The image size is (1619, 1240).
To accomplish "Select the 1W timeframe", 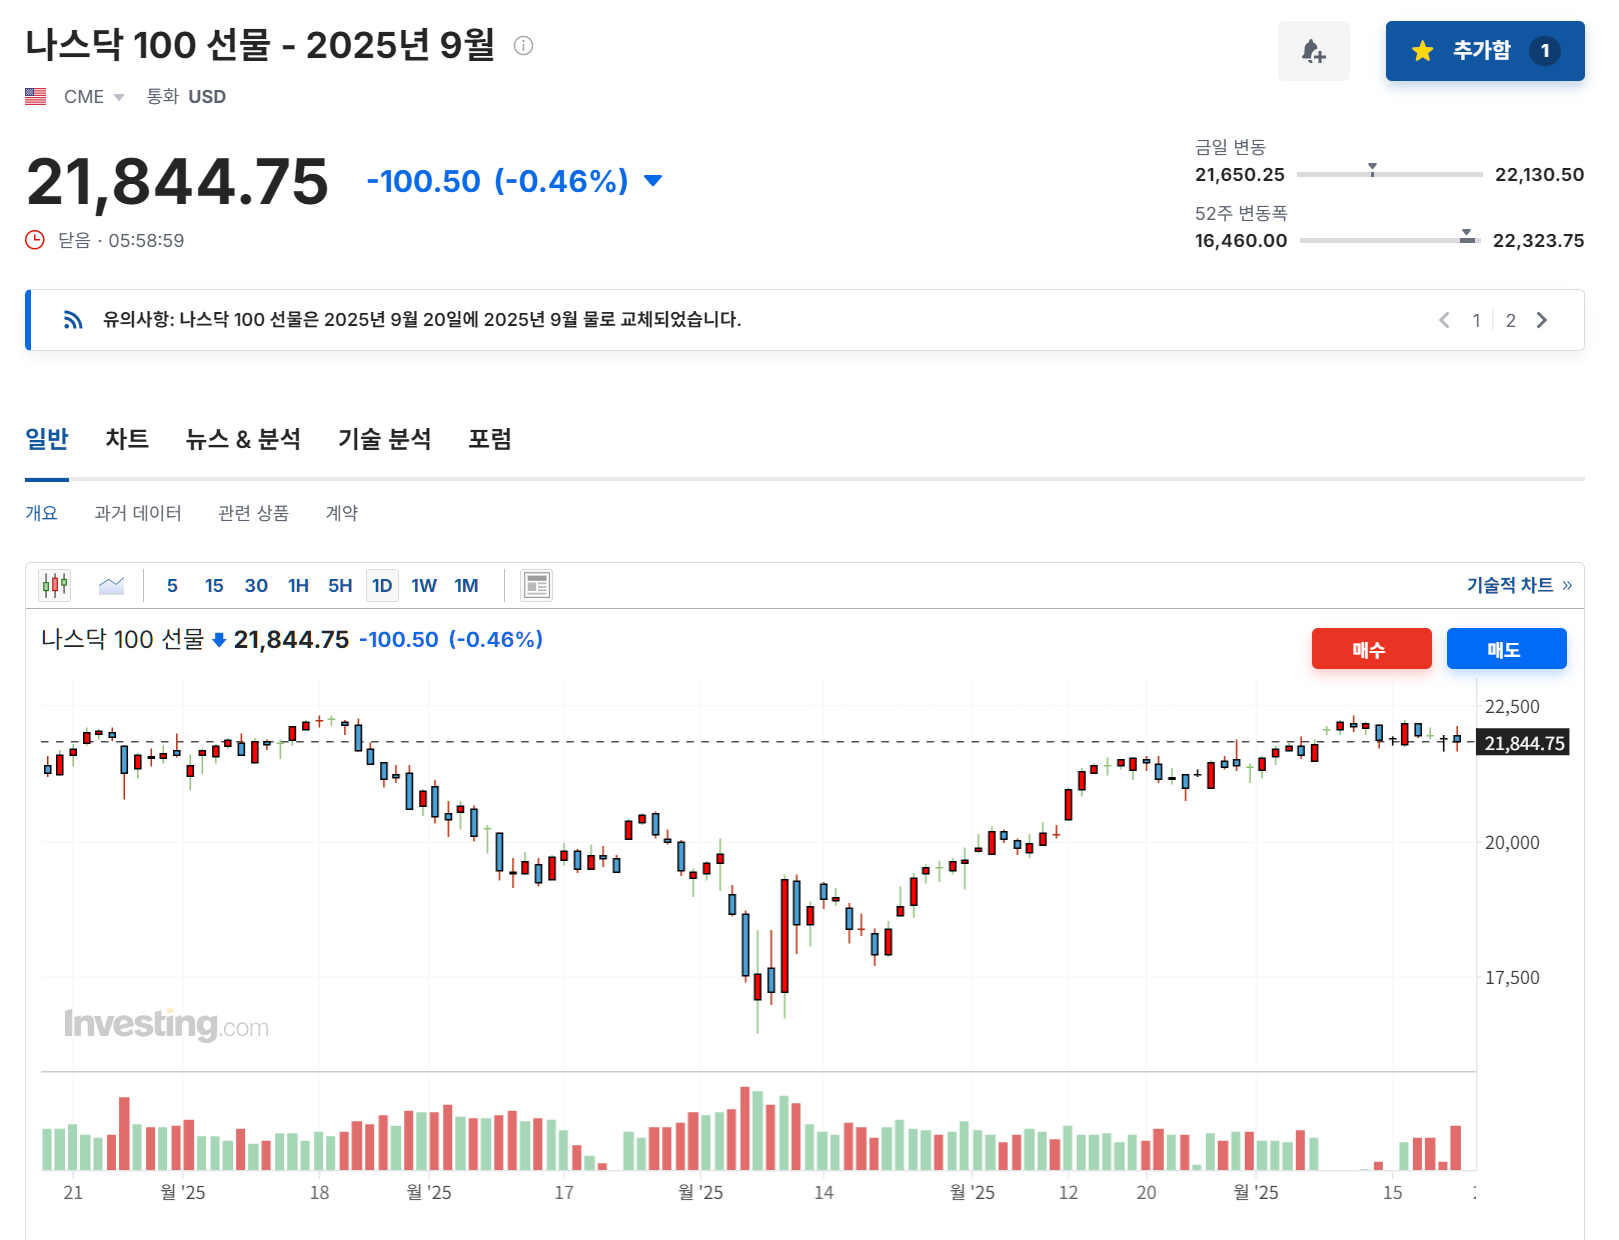I will point(423,585).
